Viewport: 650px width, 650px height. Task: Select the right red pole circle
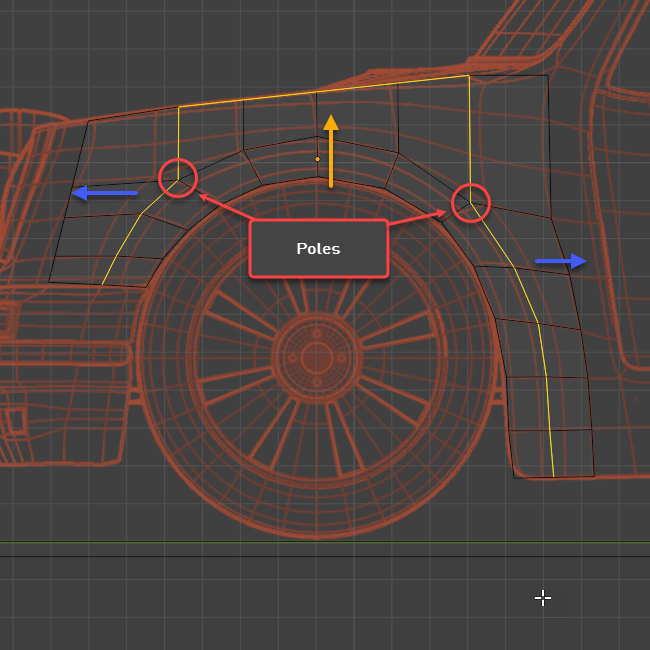[x=470, y=203]
